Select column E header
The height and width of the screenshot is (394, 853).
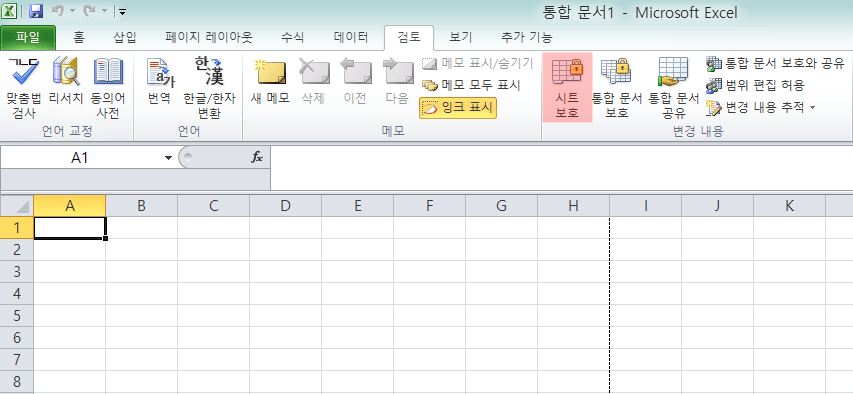pyautogui.click(x=357, y=206)
